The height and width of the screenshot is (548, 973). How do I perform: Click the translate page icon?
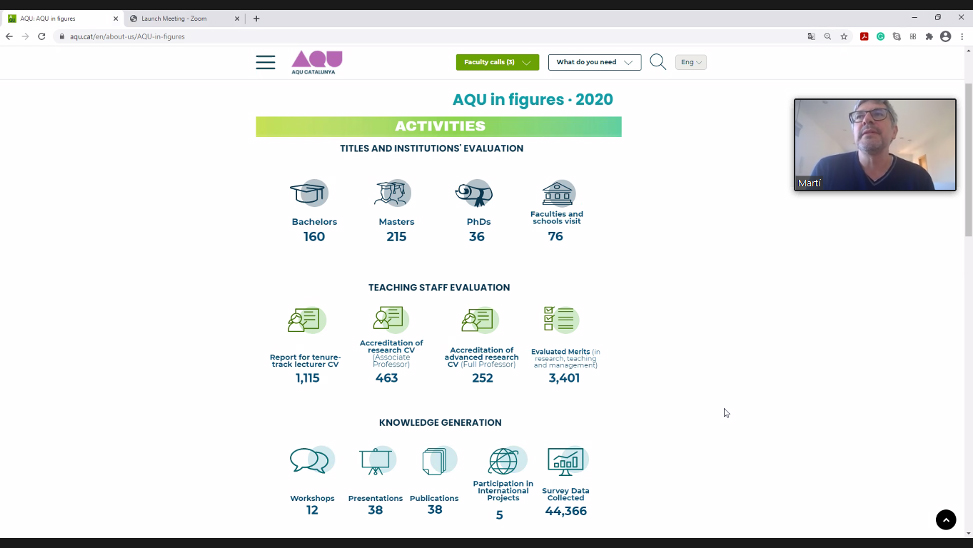[x=811, y=37]
